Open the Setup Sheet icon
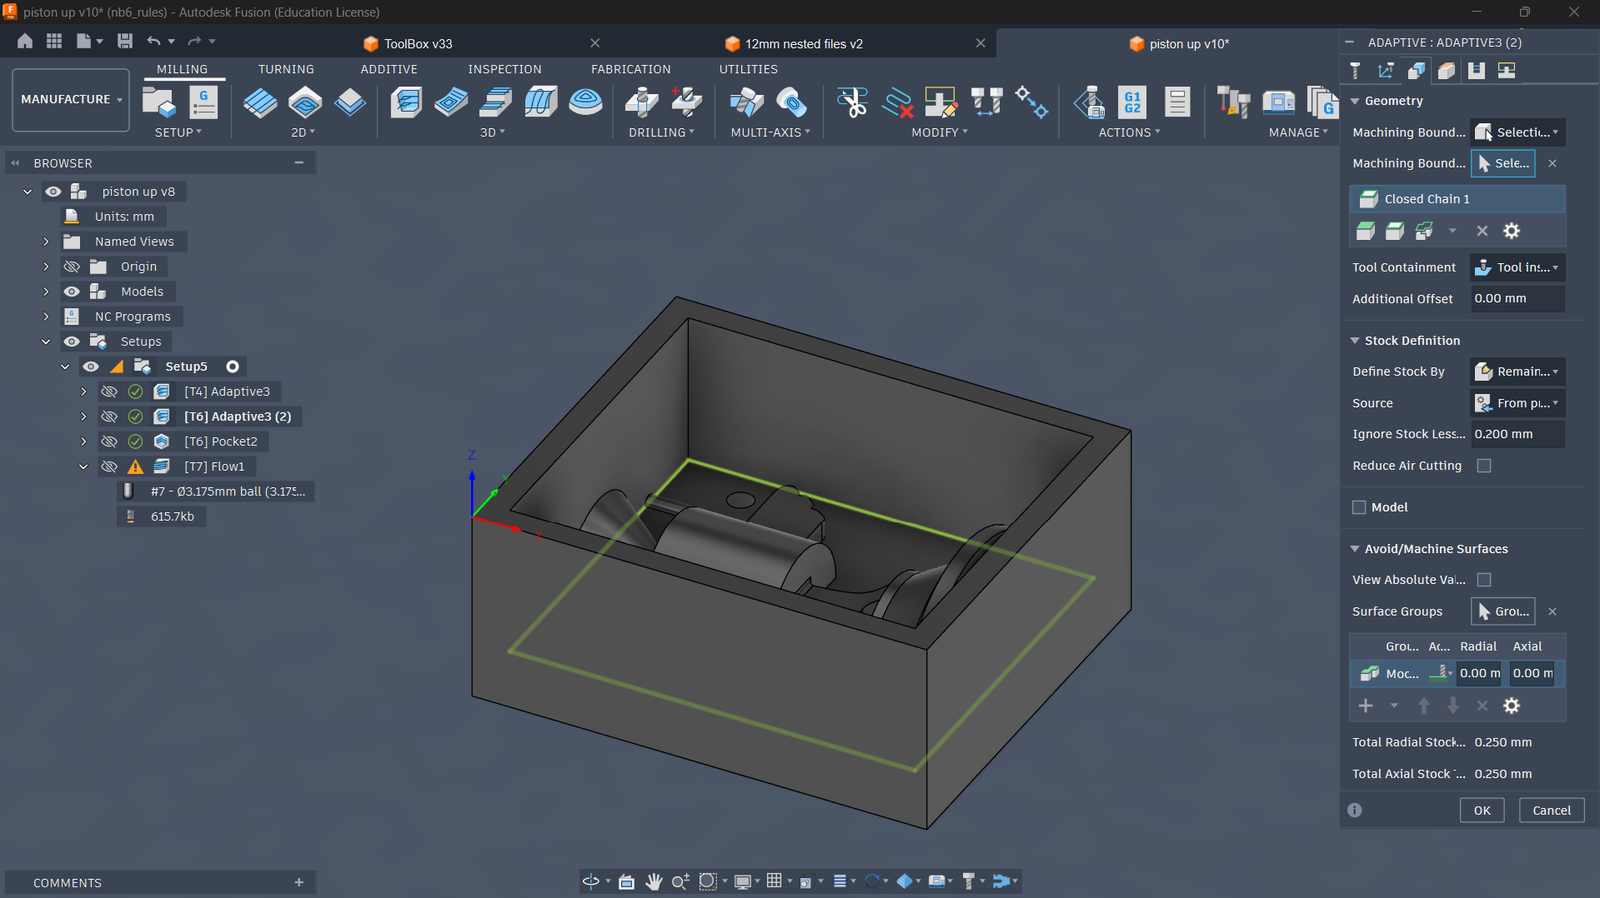The width and height of the screenshot is (1600, 898). pos(1177,102)
